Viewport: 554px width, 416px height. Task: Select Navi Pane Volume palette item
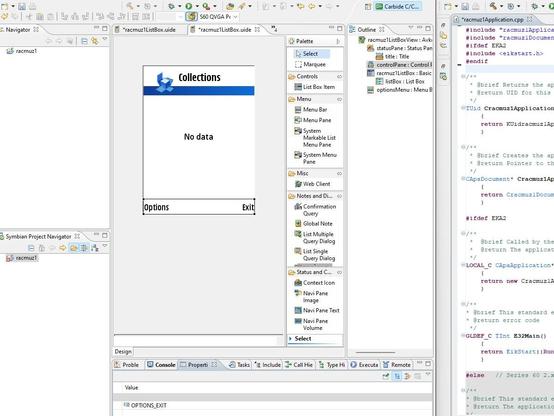pyautogui.click(x=311, y=324)
